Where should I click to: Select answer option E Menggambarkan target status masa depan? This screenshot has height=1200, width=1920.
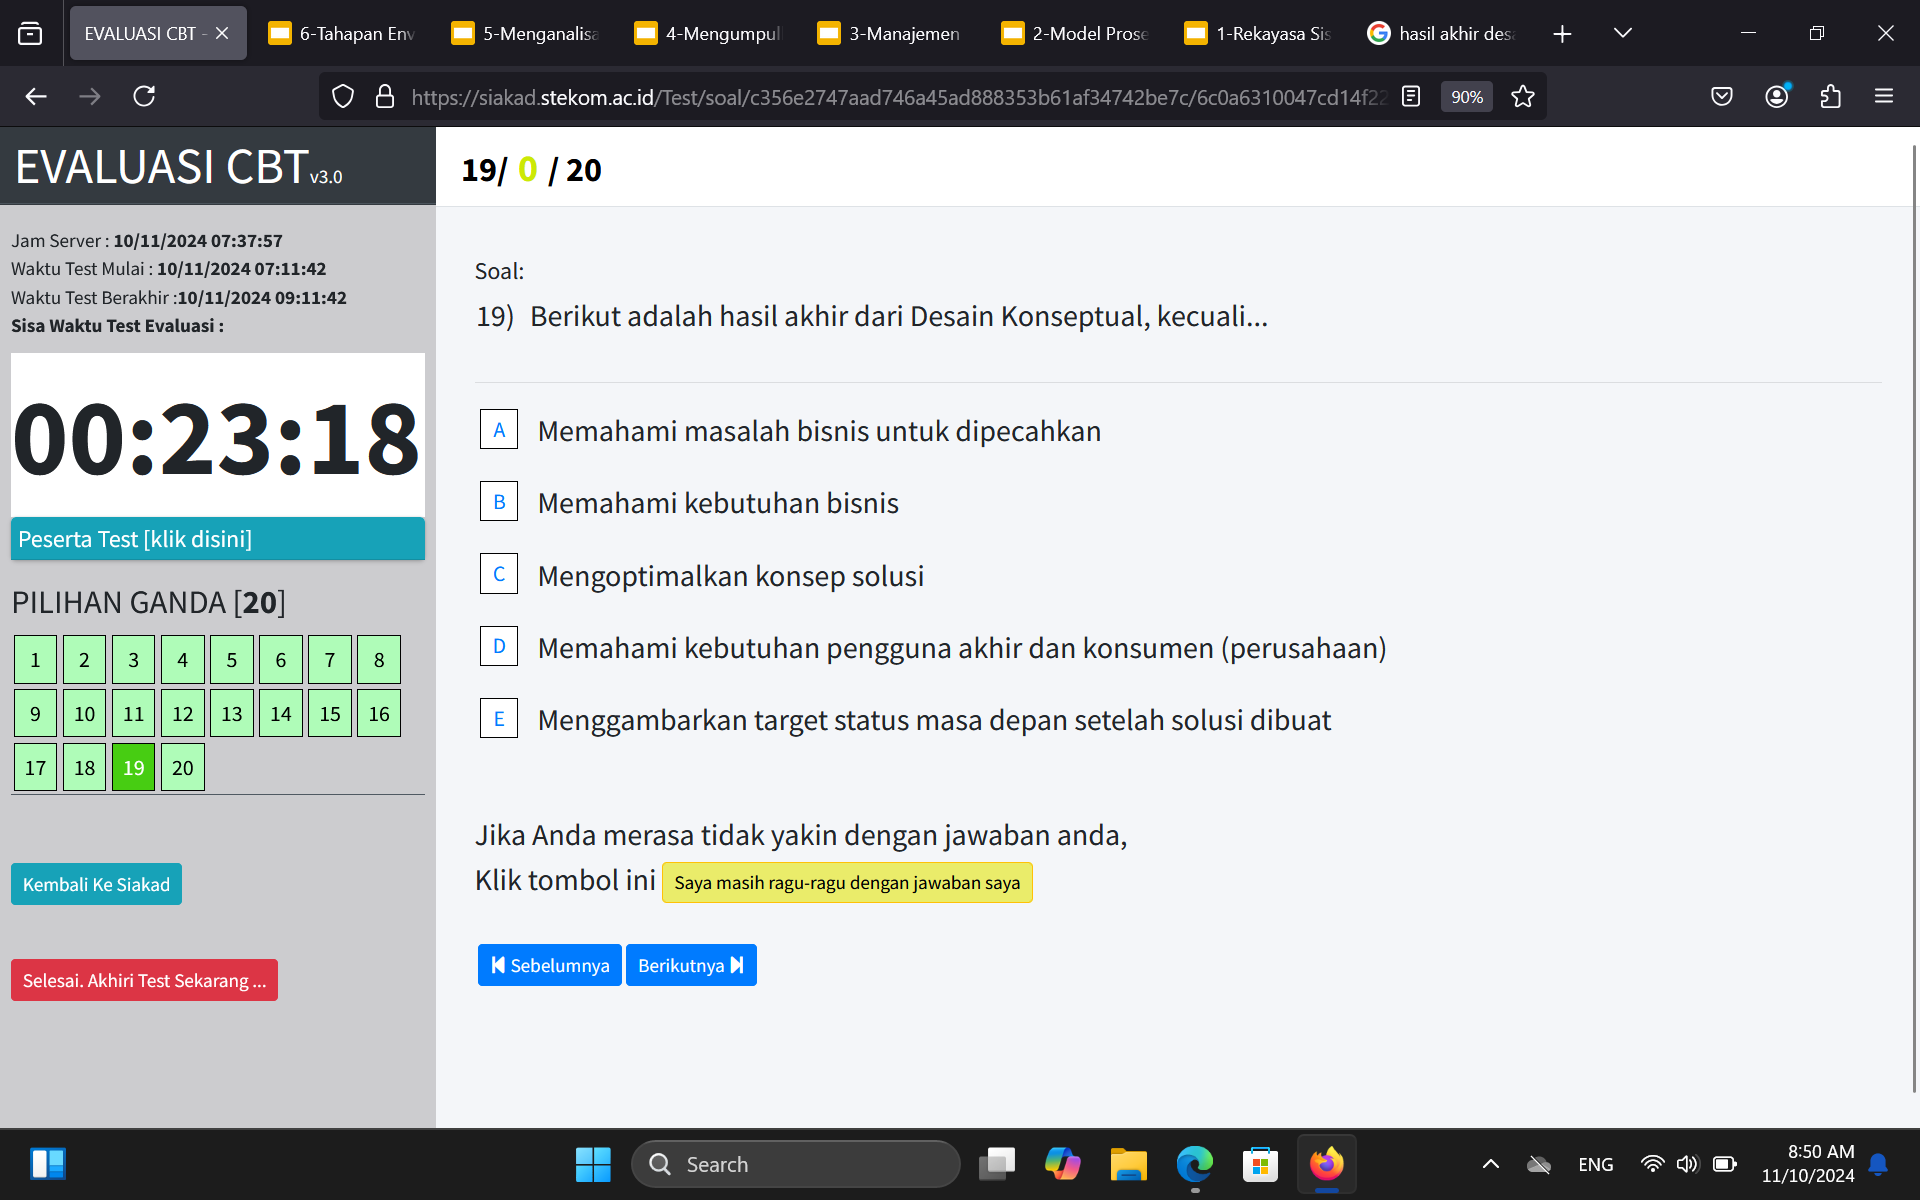tap(498, 719)
